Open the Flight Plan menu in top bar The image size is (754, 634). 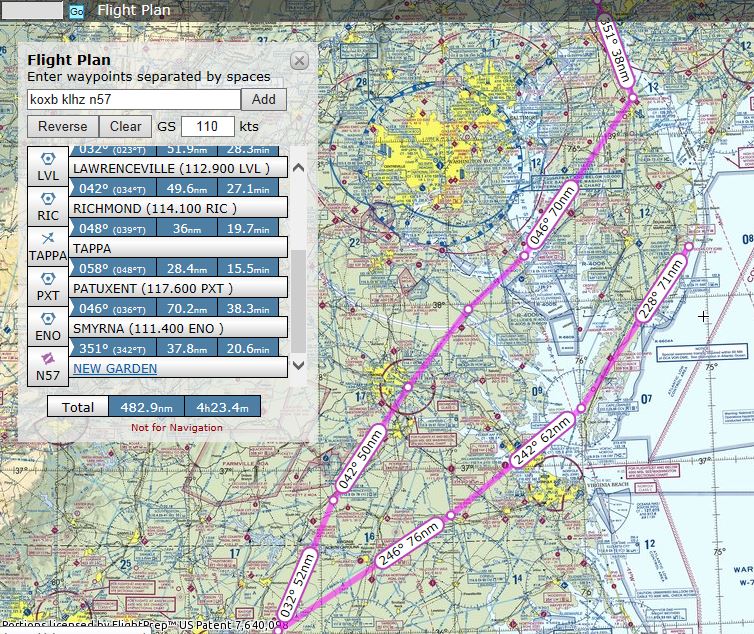(x=134, y=10)
